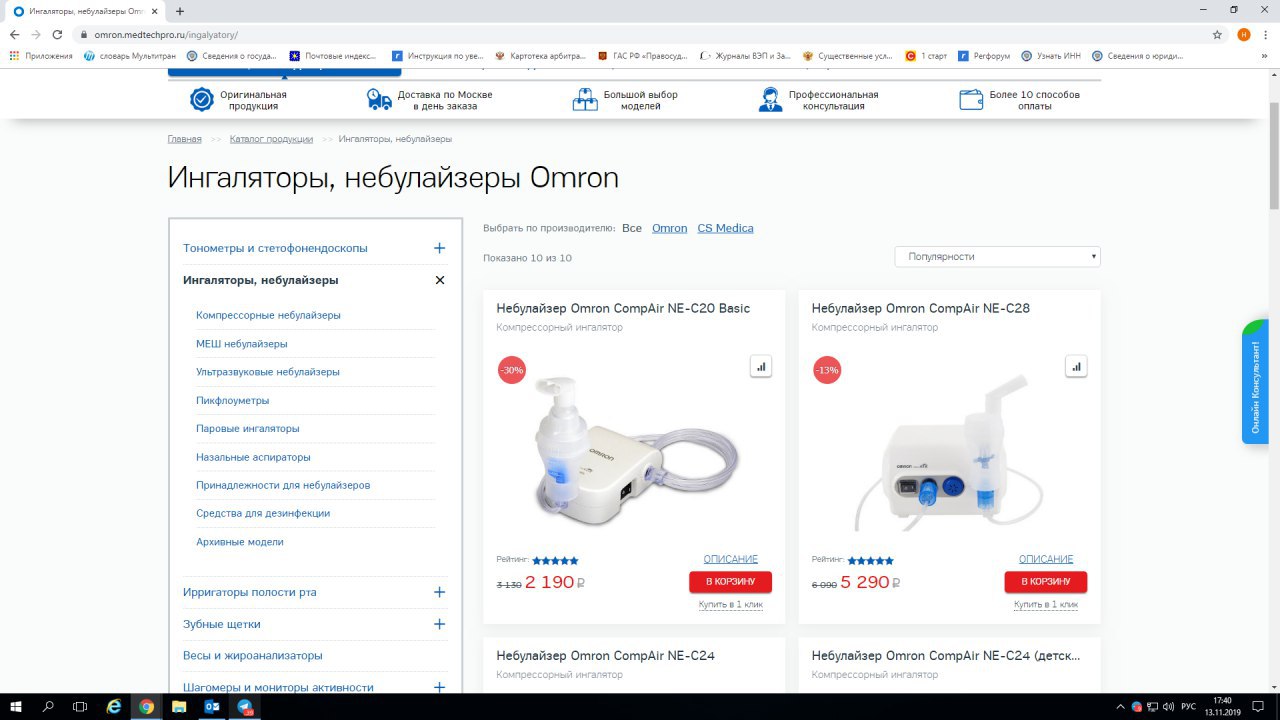Add NE-C20 Basic to comparison chart icon
The width and height of the screenshot is (1280, 720).
[761, 367]
